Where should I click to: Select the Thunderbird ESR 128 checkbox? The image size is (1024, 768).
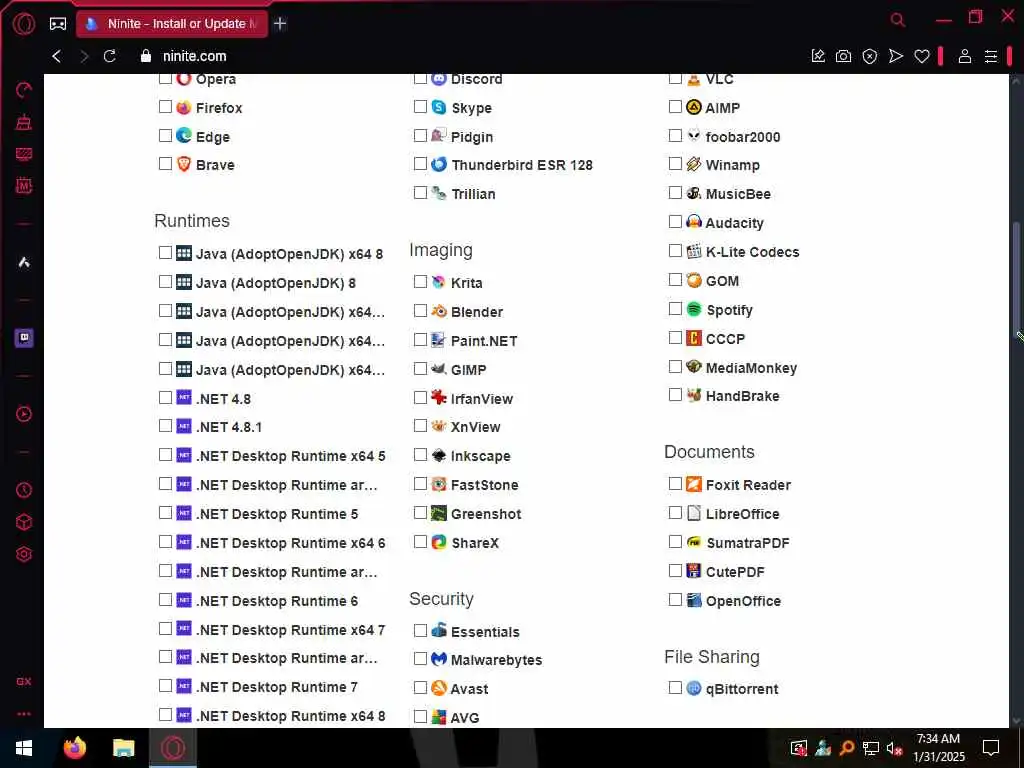click(421, 164)
